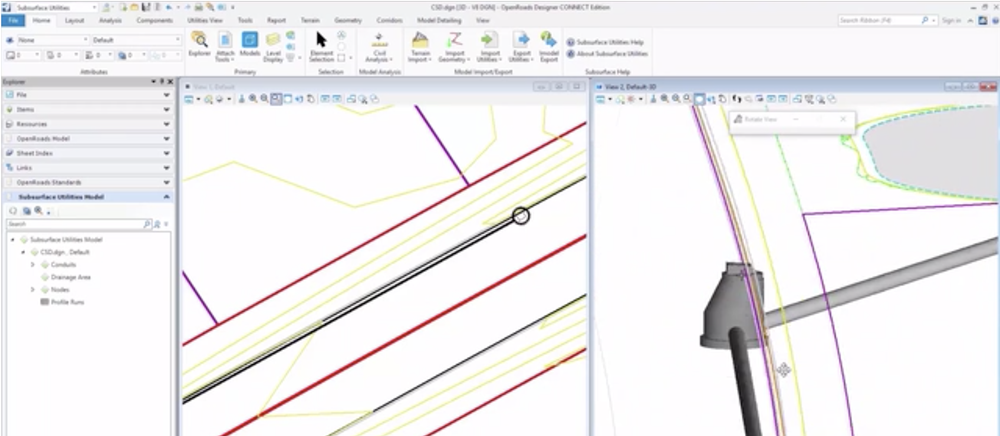Expand the Sheet Index section
Viewport: 1000px width, 436px height.
87,154
